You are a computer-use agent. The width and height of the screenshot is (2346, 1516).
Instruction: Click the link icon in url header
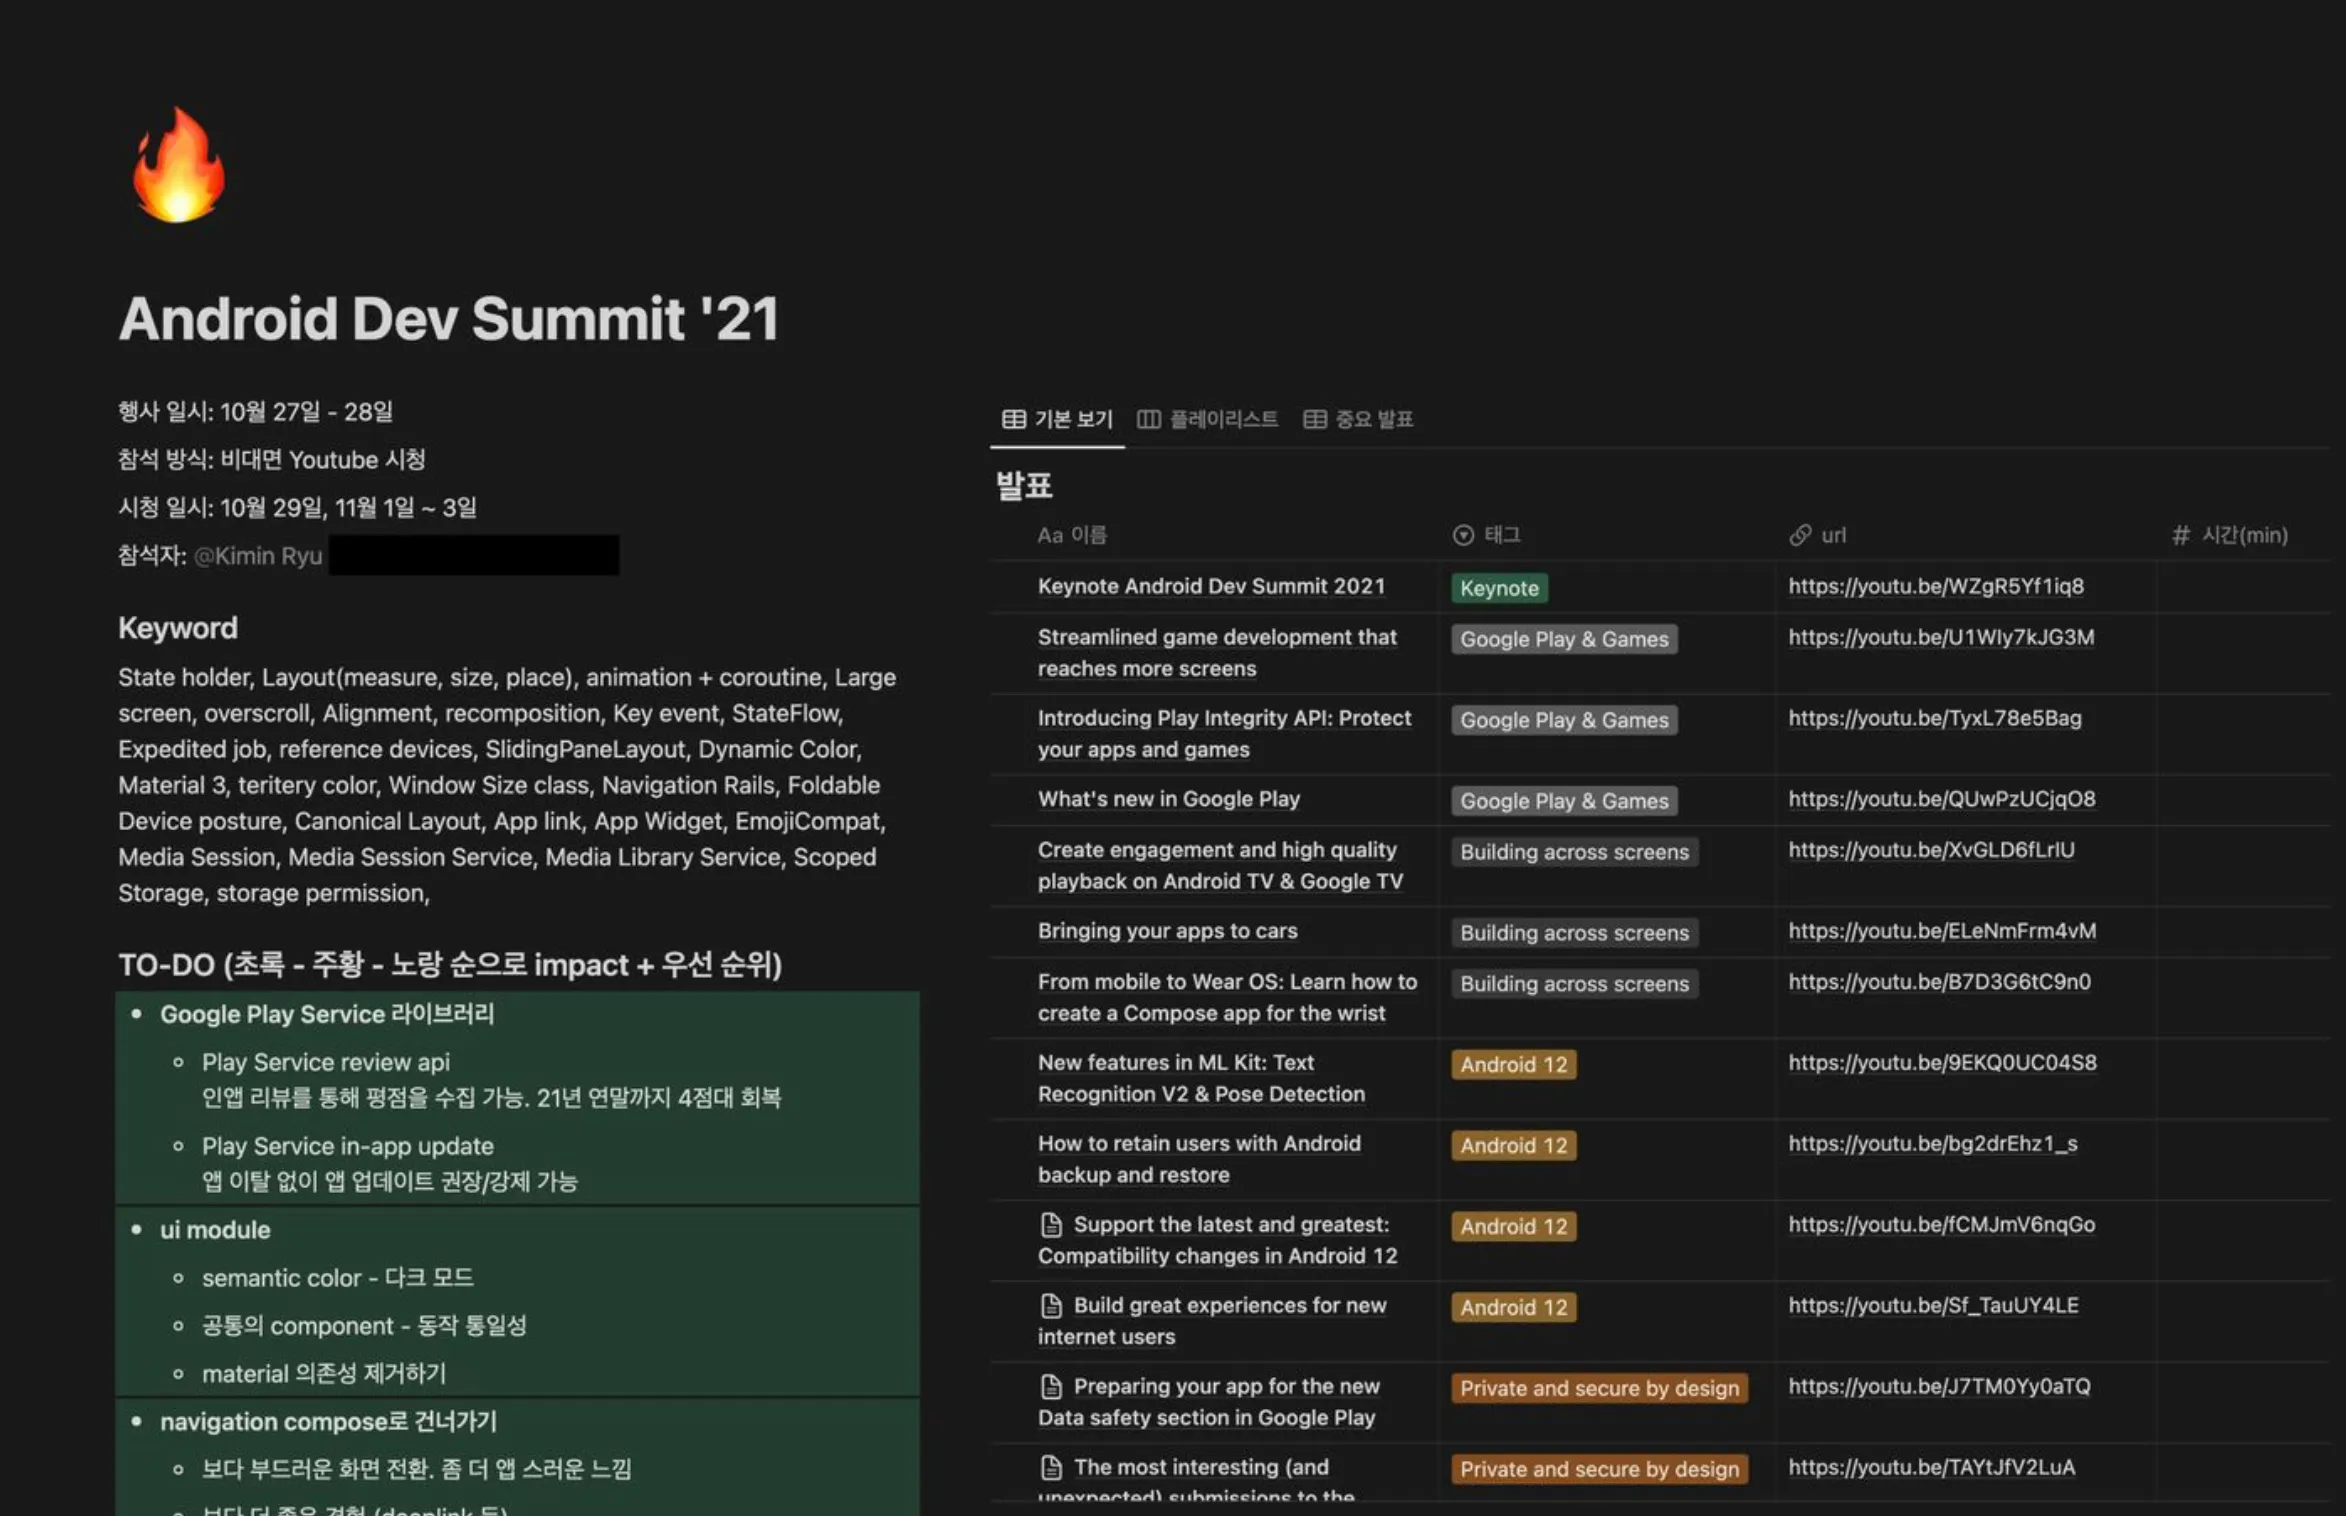click(x=1800, y=536)
